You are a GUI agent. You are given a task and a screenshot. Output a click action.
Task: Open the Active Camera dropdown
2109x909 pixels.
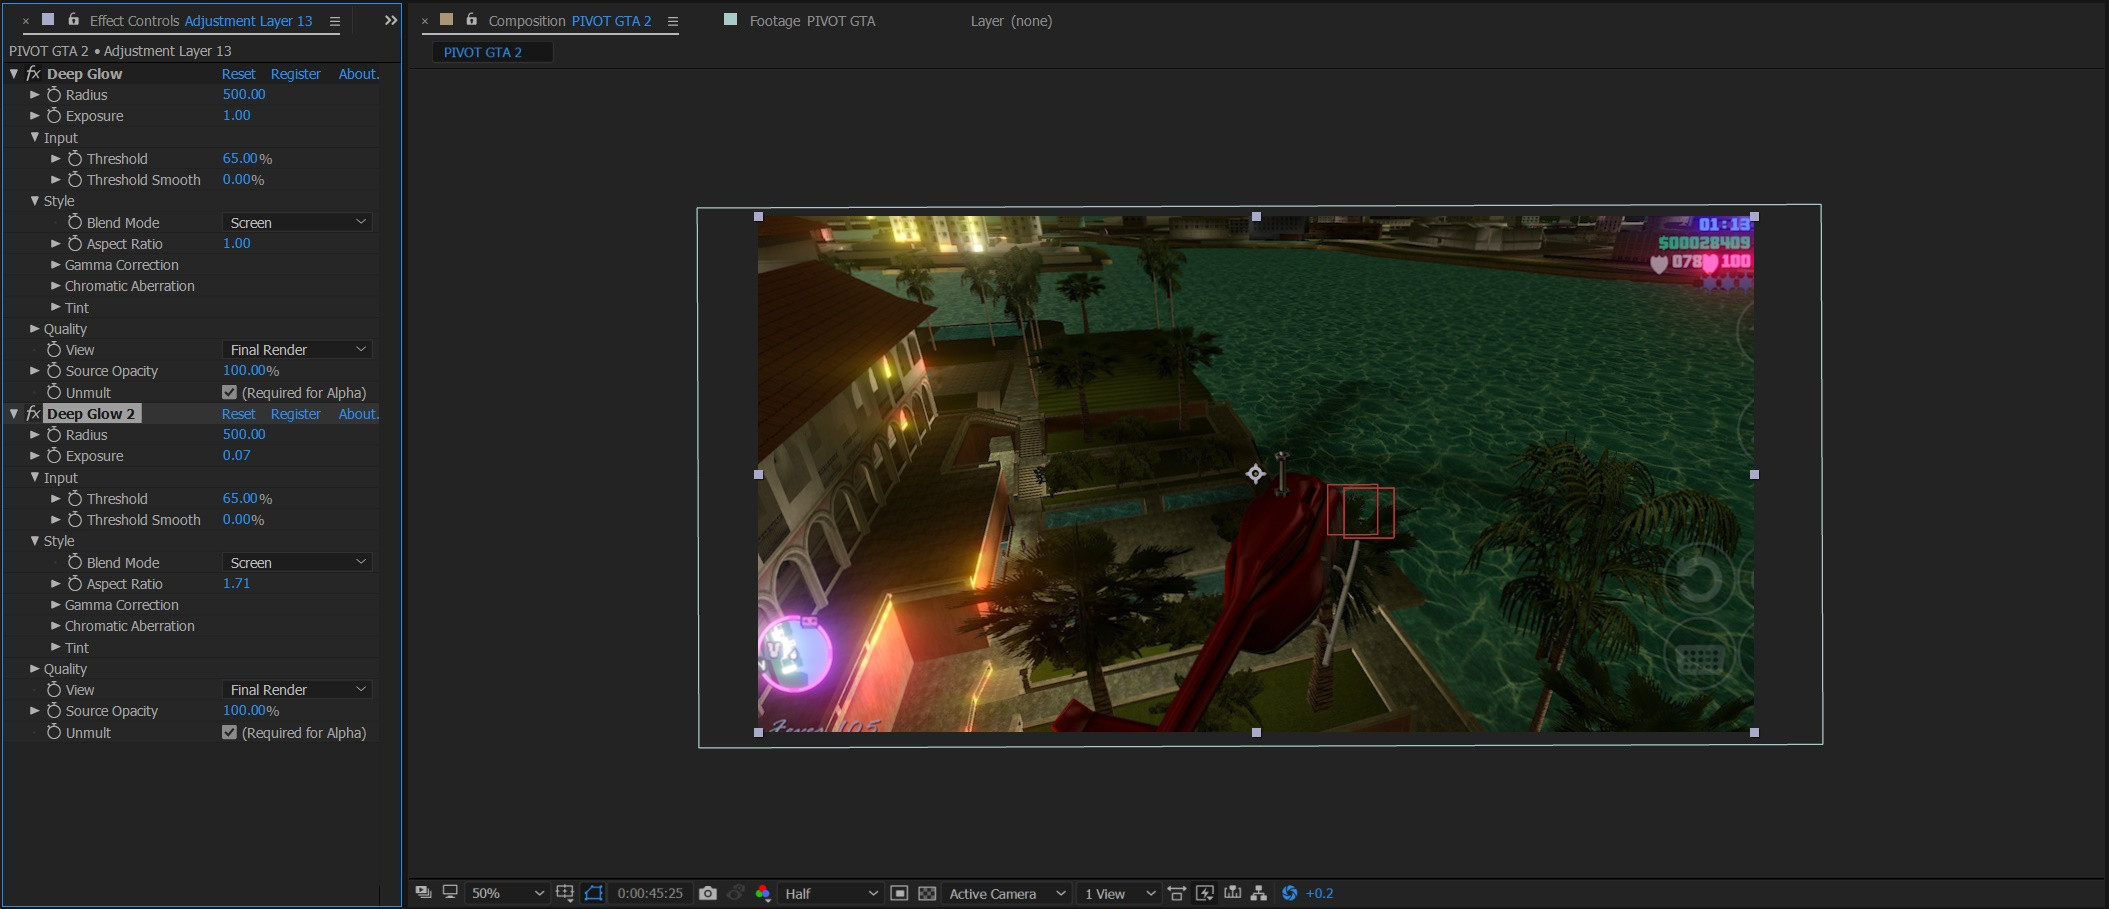[x=1006, y=893]
